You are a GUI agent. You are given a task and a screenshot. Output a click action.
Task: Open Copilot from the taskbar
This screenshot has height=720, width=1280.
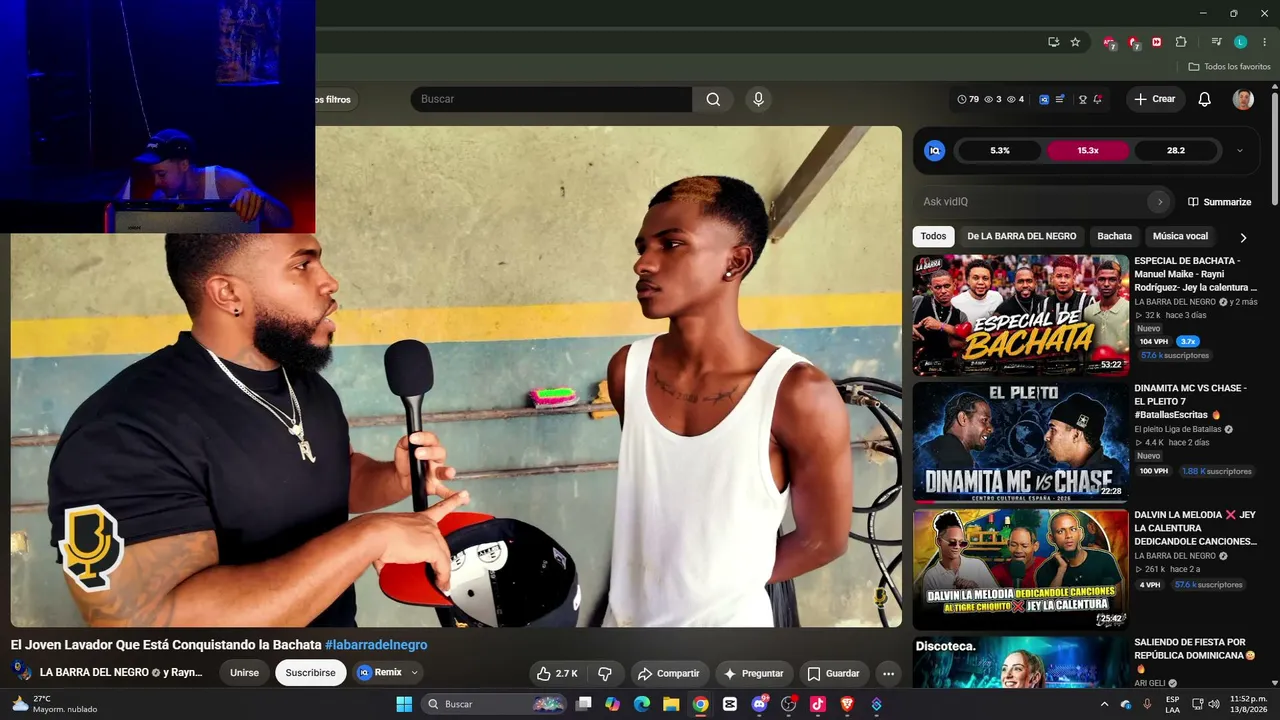[612, 704]
